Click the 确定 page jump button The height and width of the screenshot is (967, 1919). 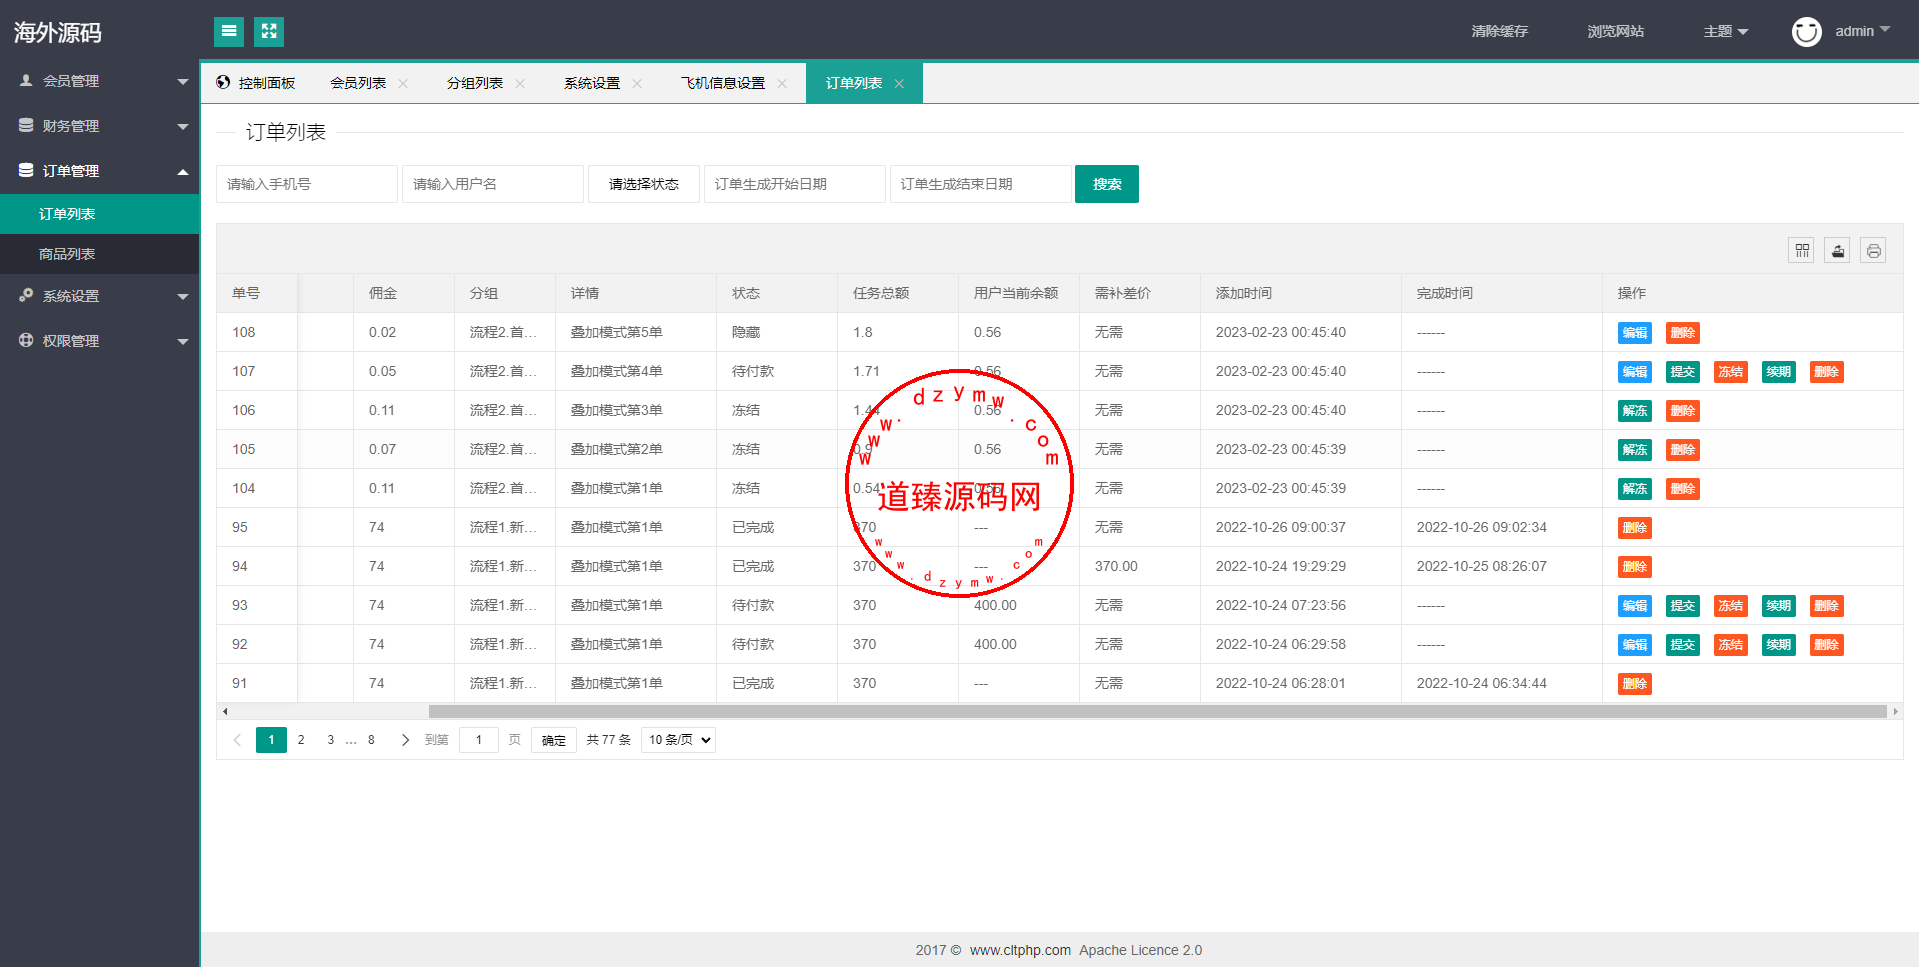coord(554,740)
